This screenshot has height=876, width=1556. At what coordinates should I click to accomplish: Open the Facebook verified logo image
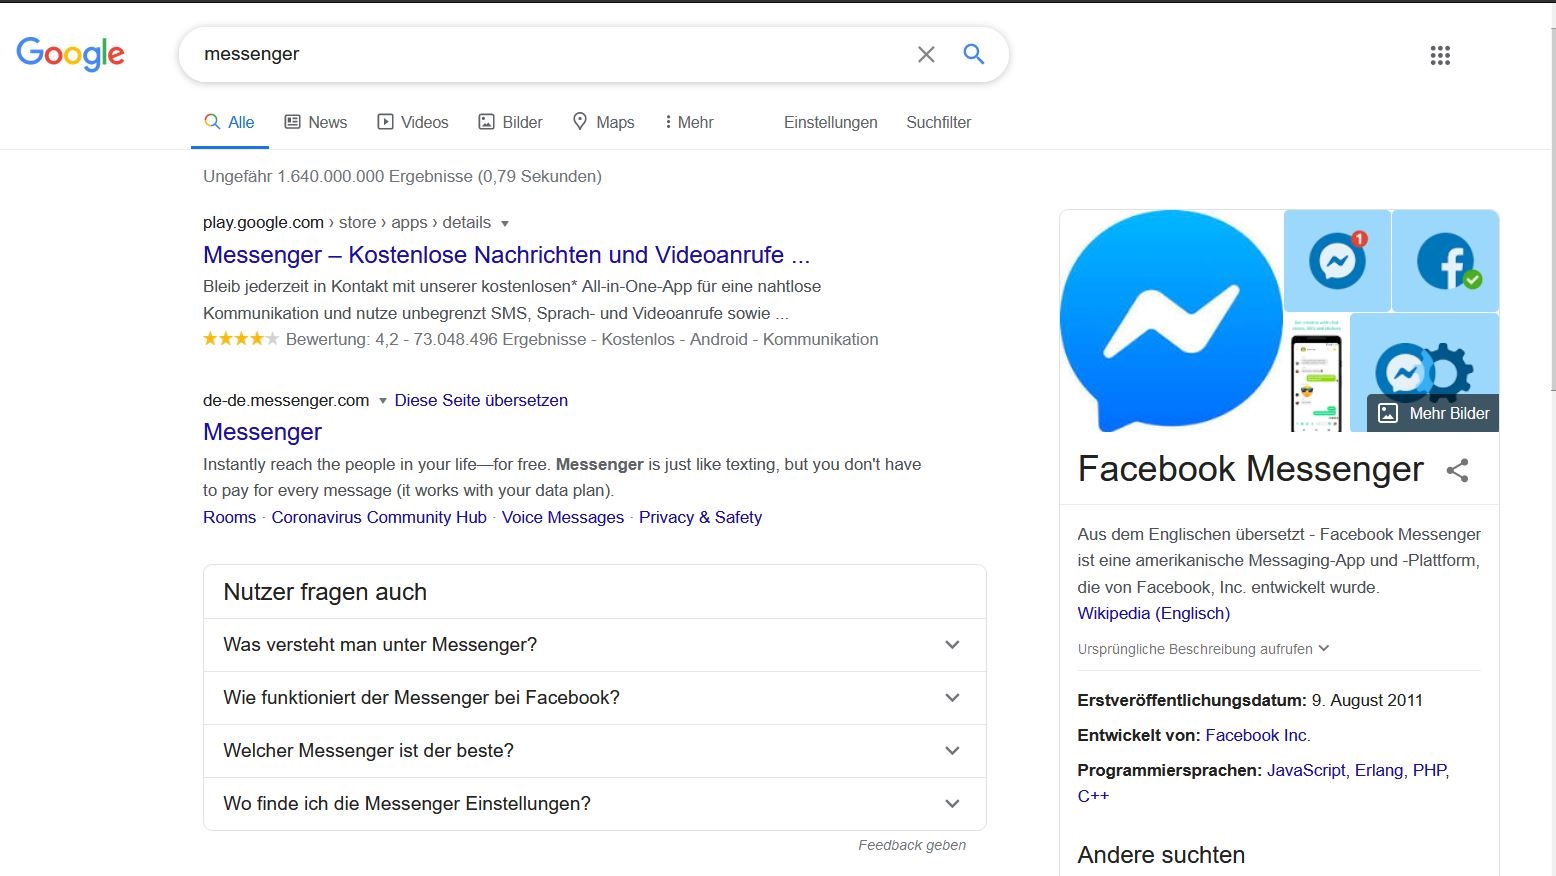coord(1445,260)
